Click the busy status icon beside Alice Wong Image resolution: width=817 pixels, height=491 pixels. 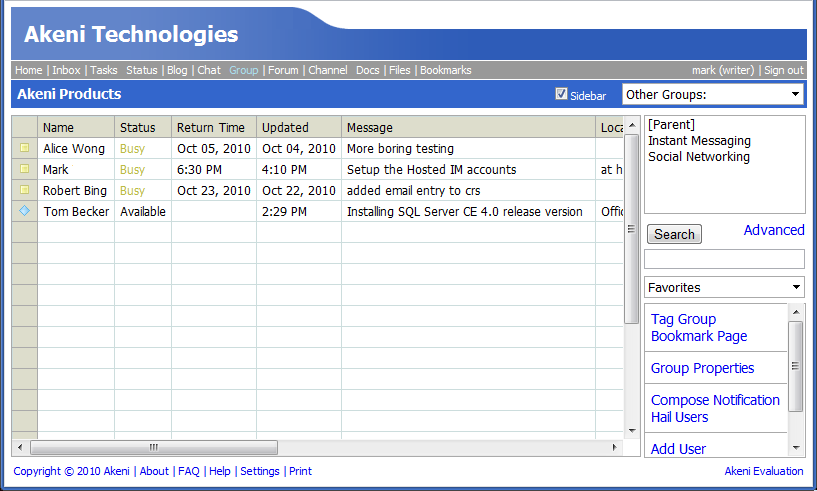[25, 149]
